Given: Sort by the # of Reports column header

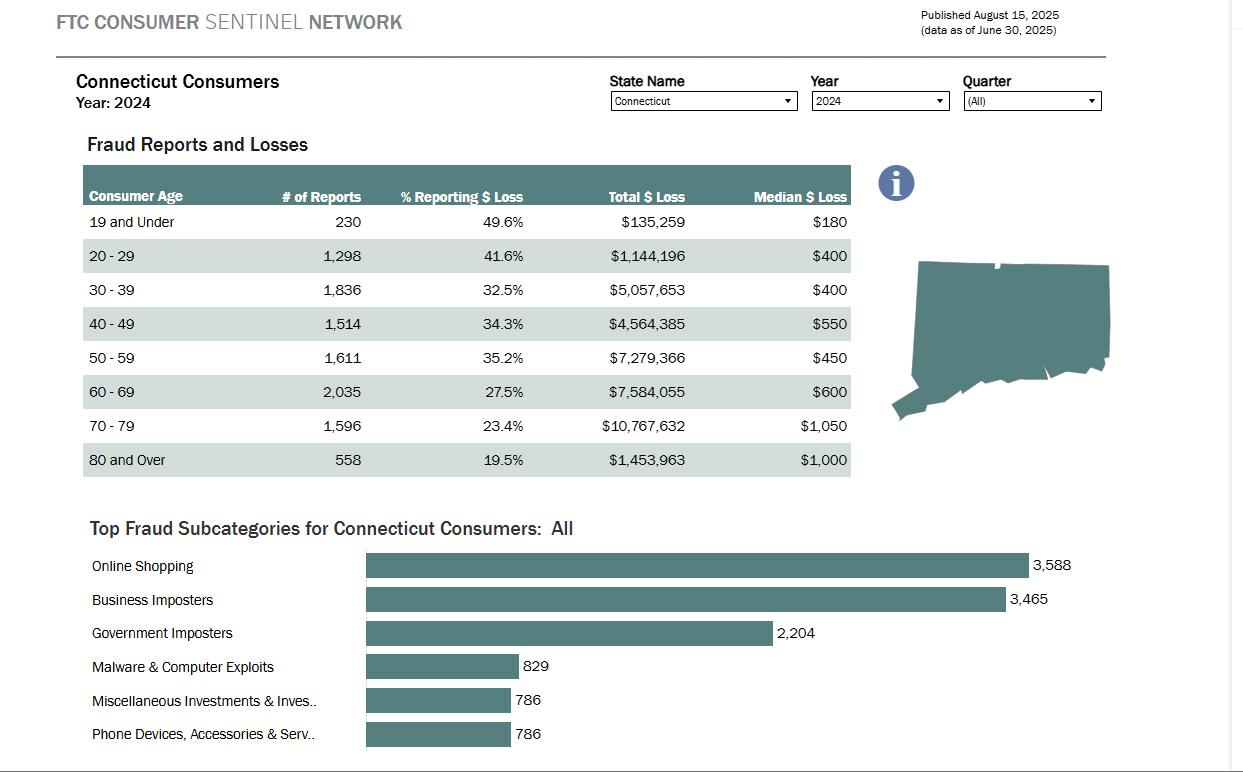Looking at the screenshot, I should click(x=321, y=197).
